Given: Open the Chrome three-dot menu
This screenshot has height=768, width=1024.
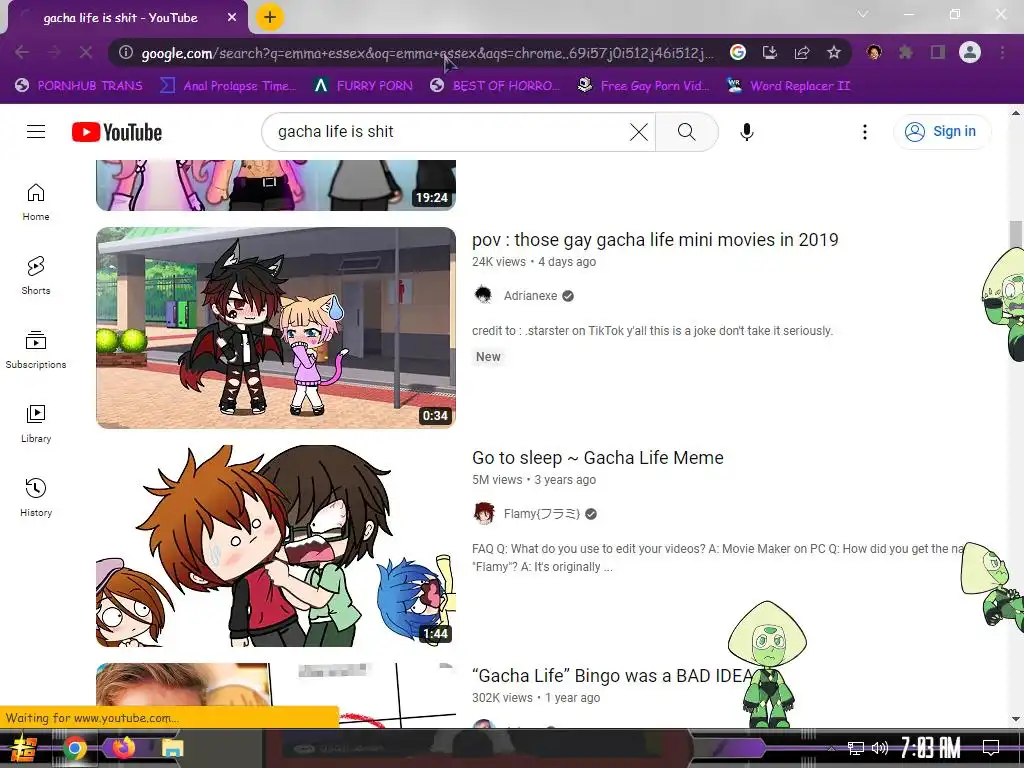Looking at the screenshot, I should tap(1002, 52).
